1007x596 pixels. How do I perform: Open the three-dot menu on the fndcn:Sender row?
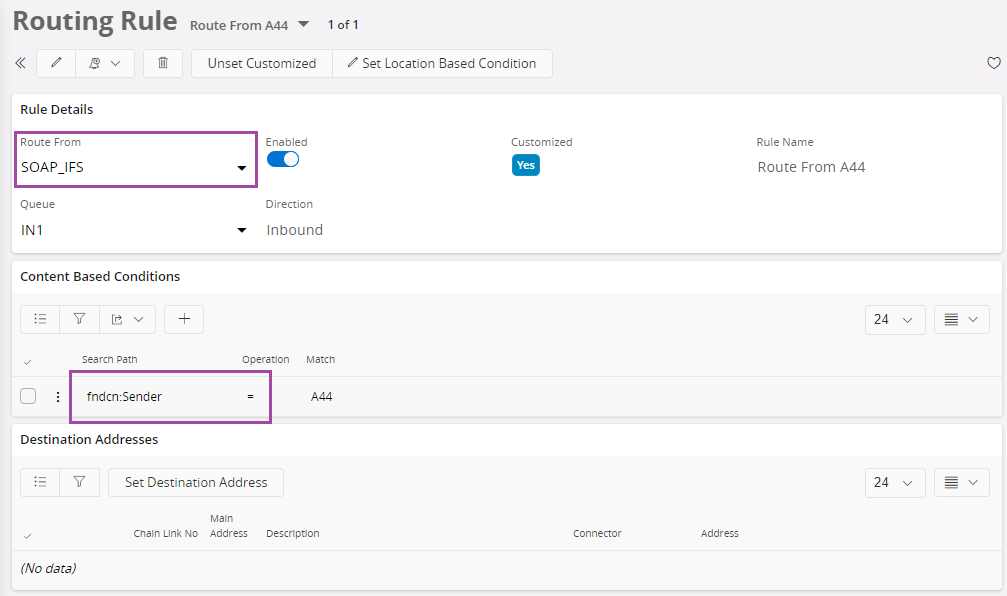tap(57, 397)
